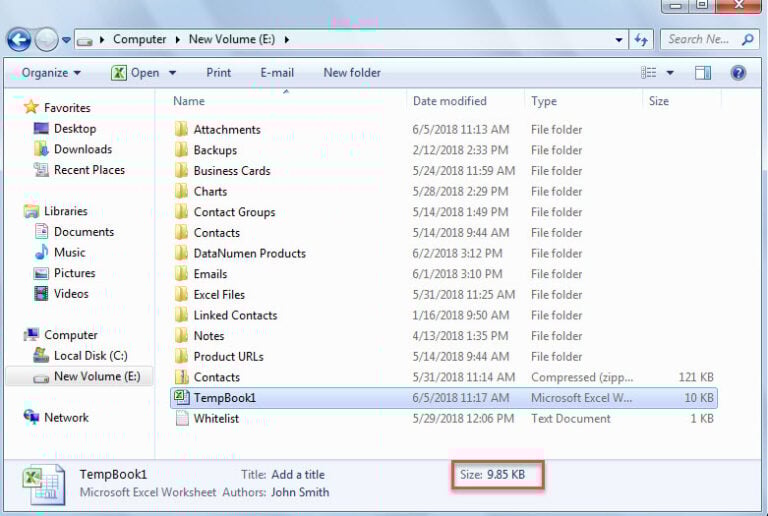This screenshot has width=768, height=516.
Task: Select the Emails folder icon
Action: click(x=181, y=274)
